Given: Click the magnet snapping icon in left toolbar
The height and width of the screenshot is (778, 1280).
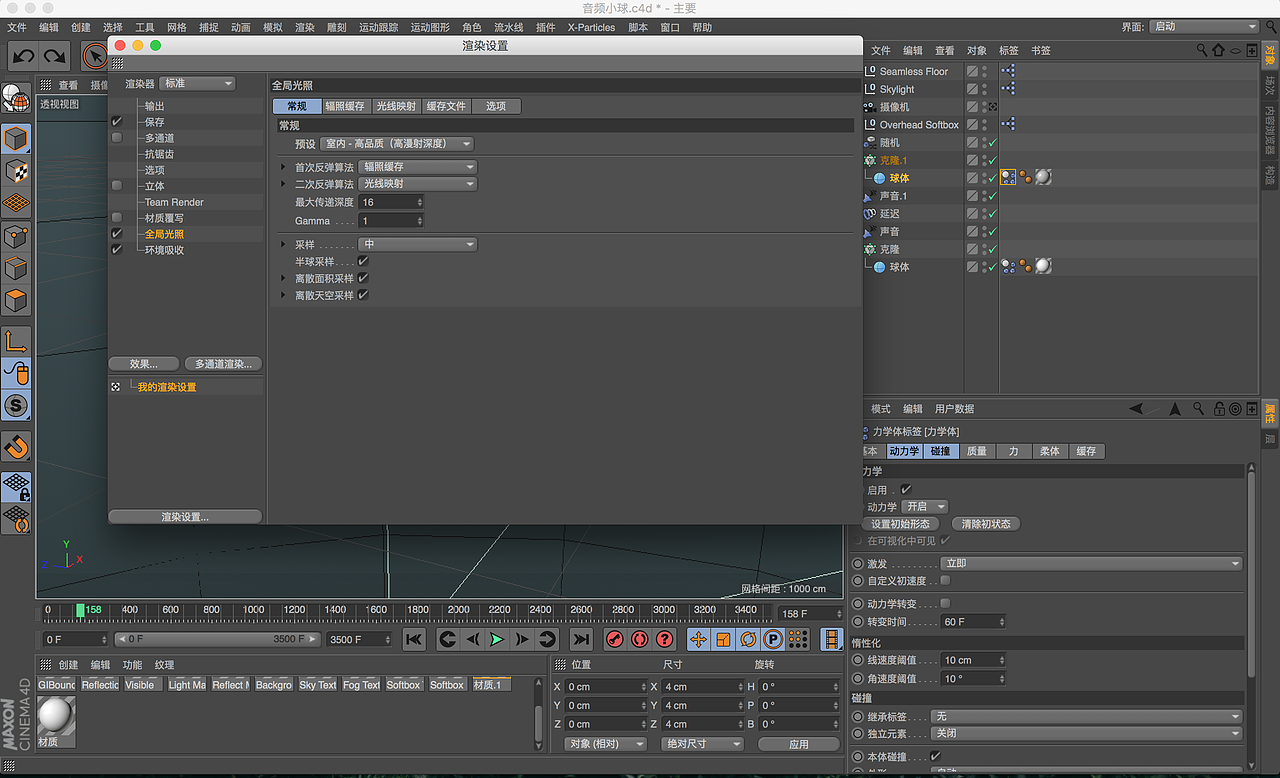Looking at the screenshot, I should point(16,446).
